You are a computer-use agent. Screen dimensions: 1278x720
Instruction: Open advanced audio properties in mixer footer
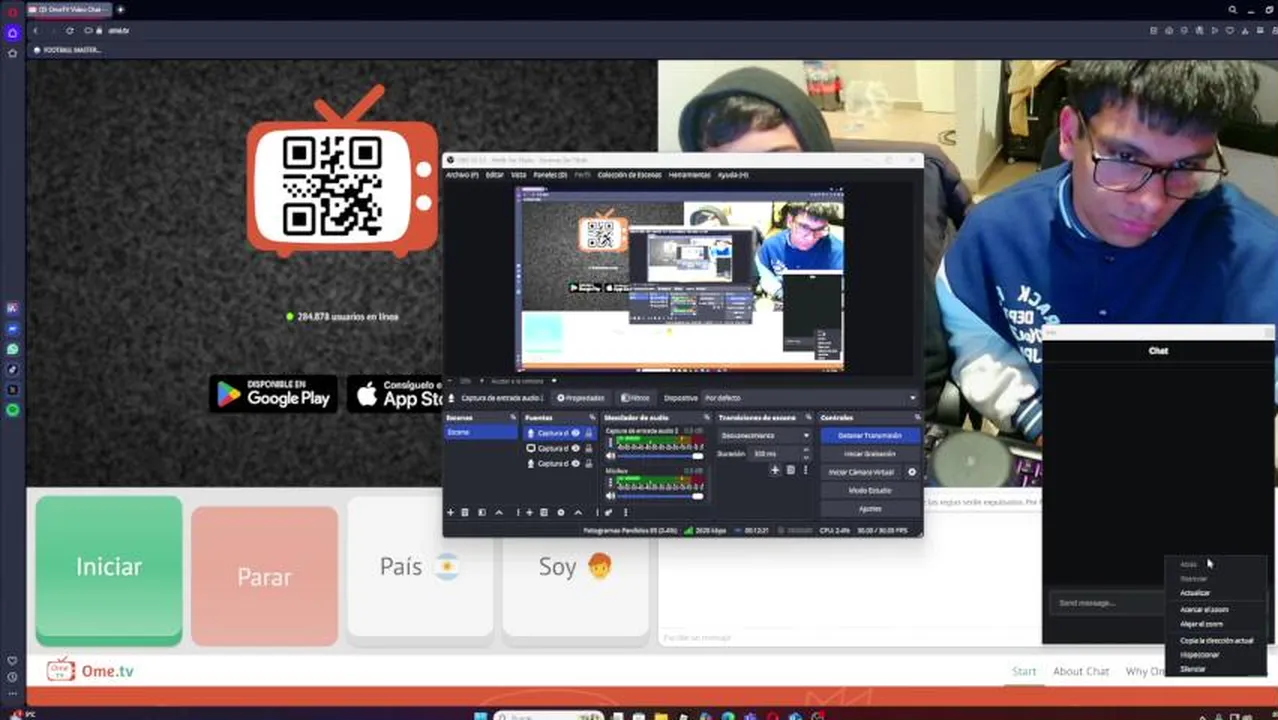608,512
